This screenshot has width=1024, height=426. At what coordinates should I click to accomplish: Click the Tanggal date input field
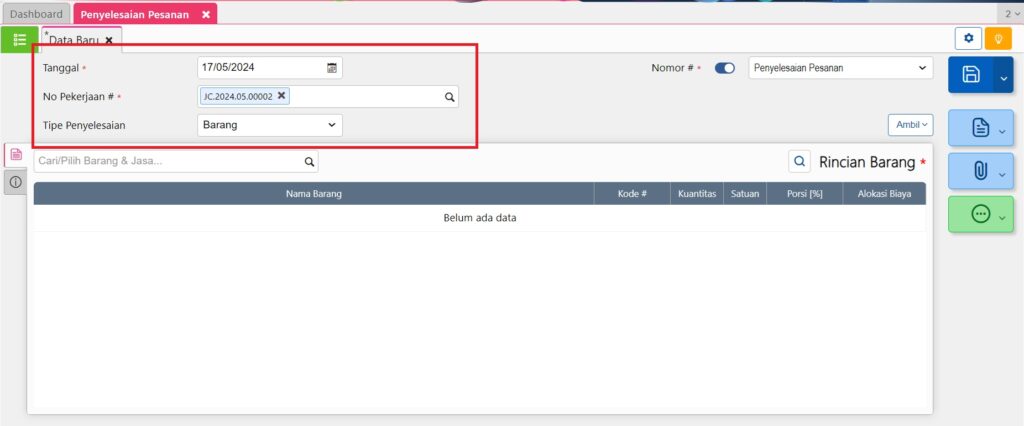tap(270, 67)
